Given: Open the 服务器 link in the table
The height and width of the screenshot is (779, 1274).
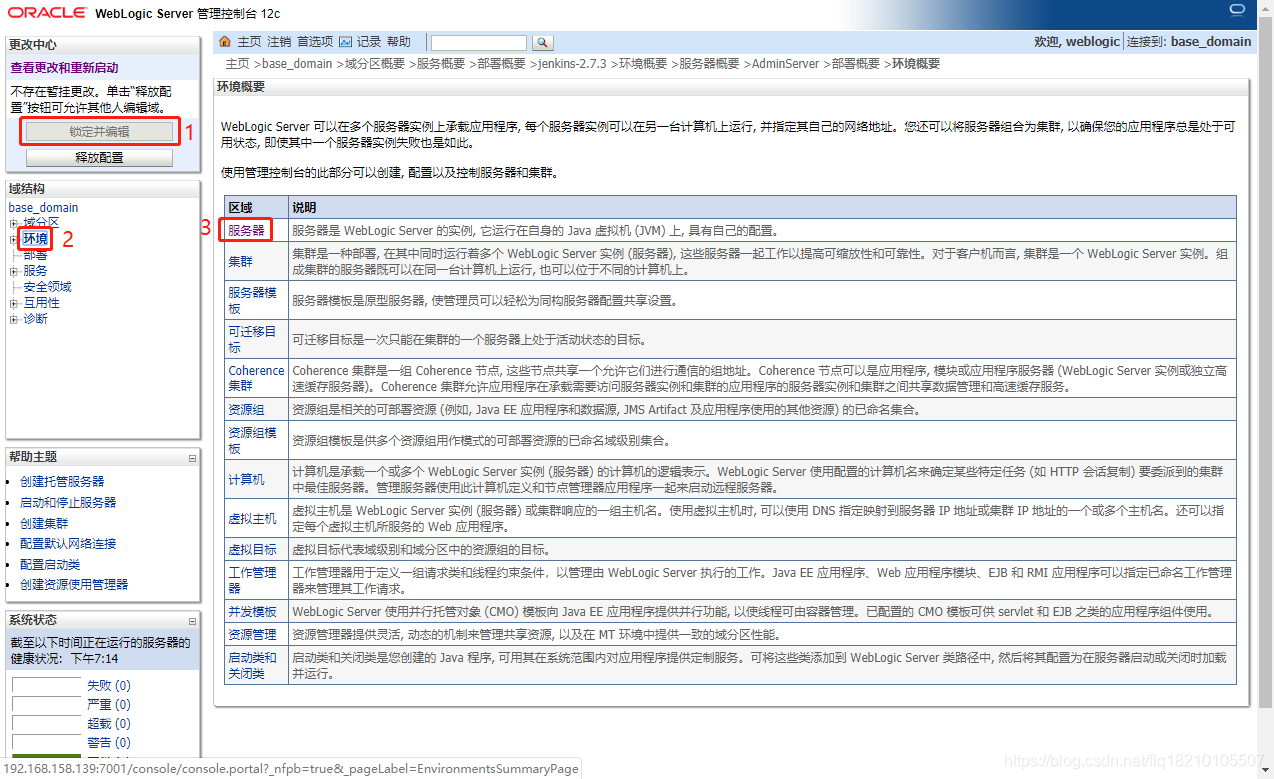Looking at the screenshot, I should [x=246, y=230].
